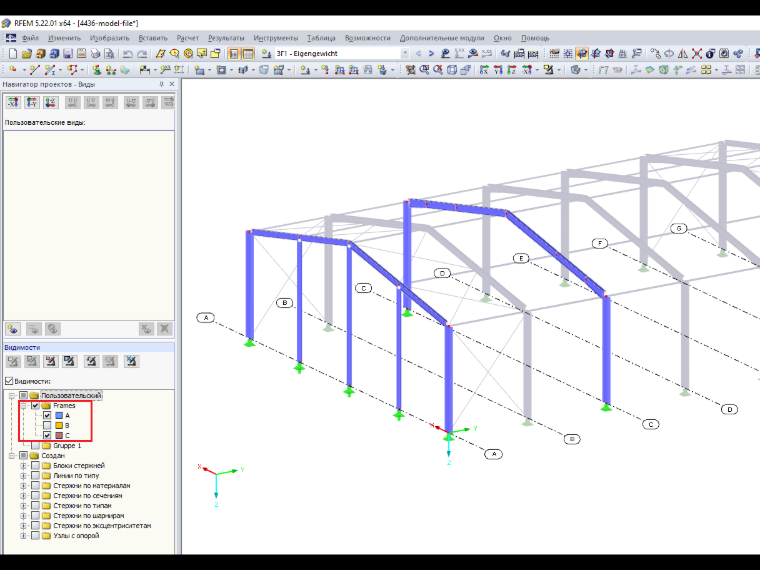Screen dimensions: 760x570
Task: Click the table display icon in toolbar
Action: coord(248,54)
